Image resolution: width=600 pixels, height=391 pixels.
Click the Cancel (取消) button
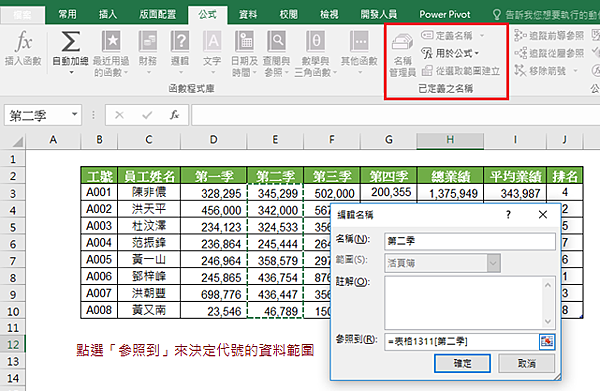click(527, 363)
